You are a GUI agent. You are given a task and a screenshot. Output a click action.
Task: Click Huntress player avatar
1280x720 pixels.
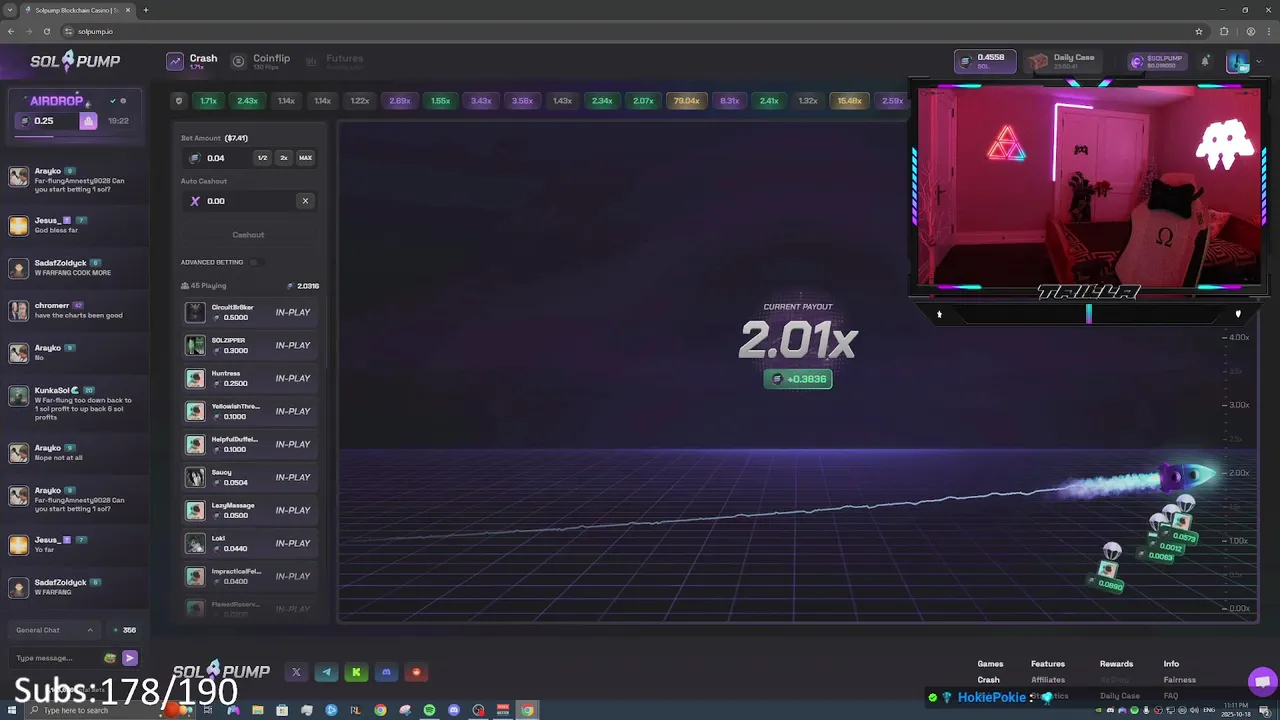pyautogui.click(x=195, y=378)
